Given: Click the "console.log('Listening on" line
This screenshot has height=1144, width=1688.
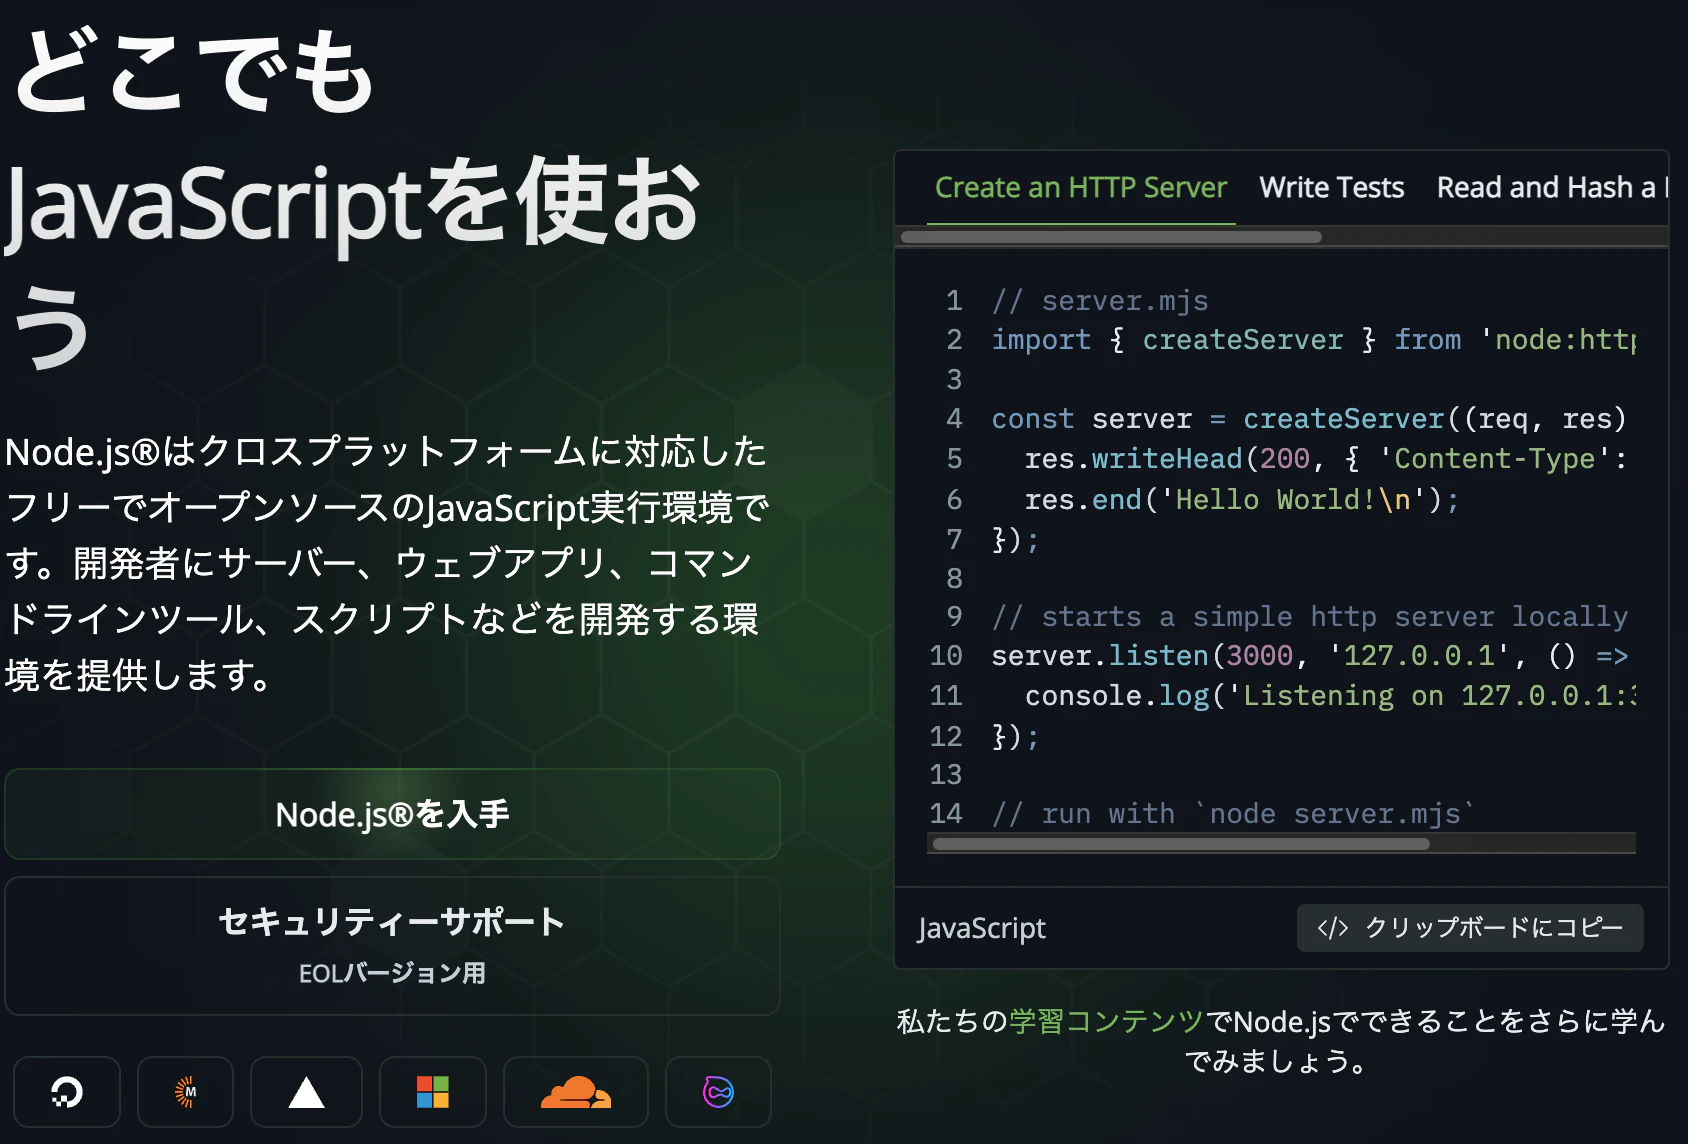Looking at the screenshot, I should click(x=1330, y=696).
